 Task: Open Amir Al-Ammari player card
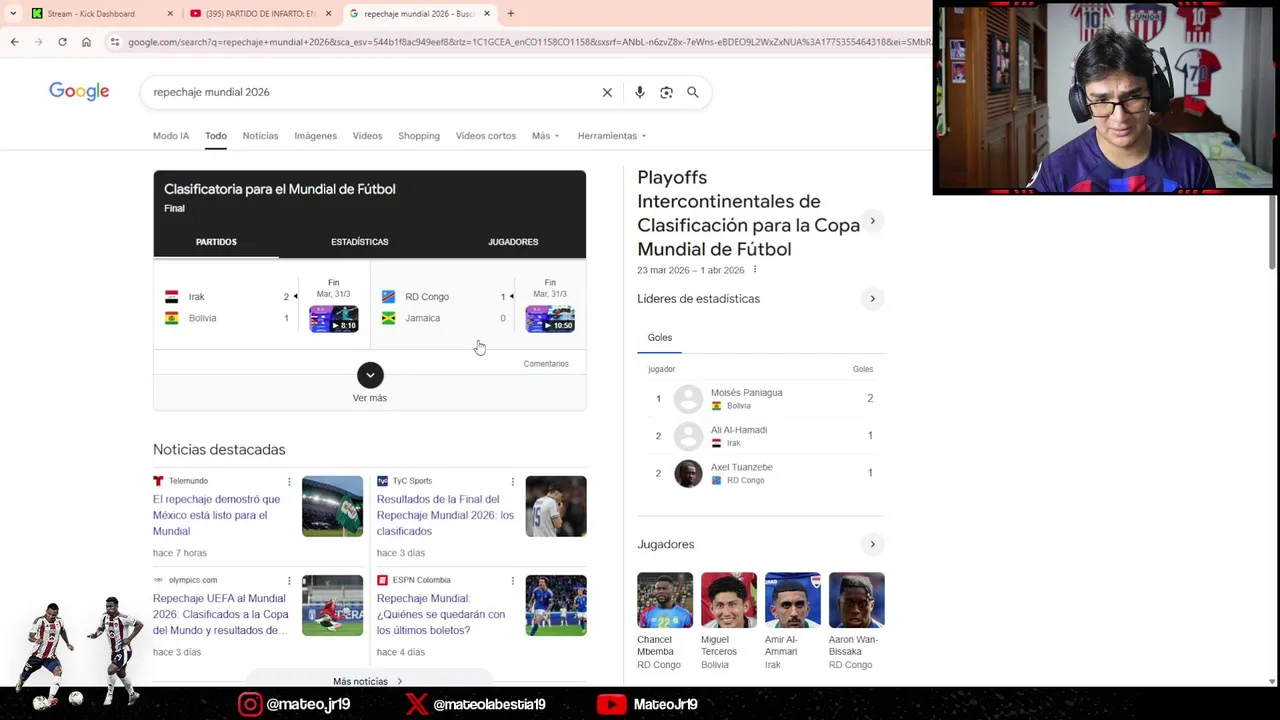pos(793,621)
